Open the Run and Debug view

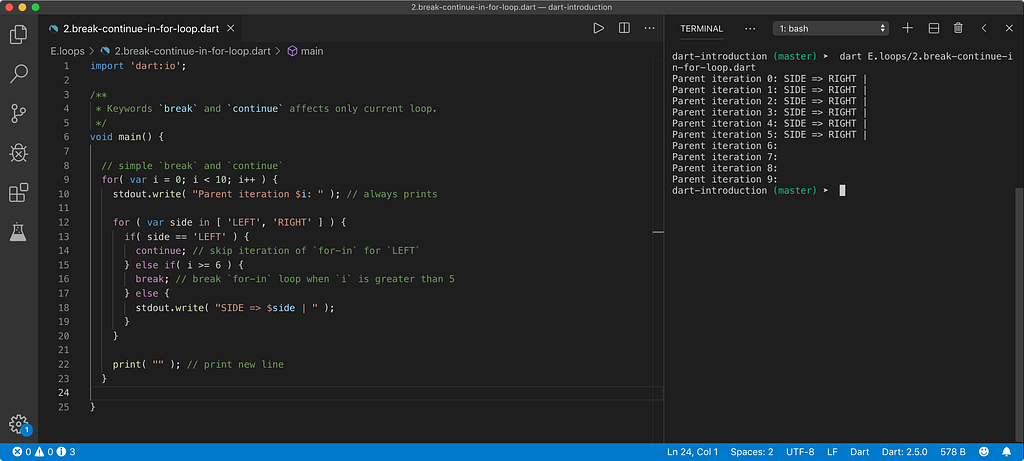click(18, 153)
